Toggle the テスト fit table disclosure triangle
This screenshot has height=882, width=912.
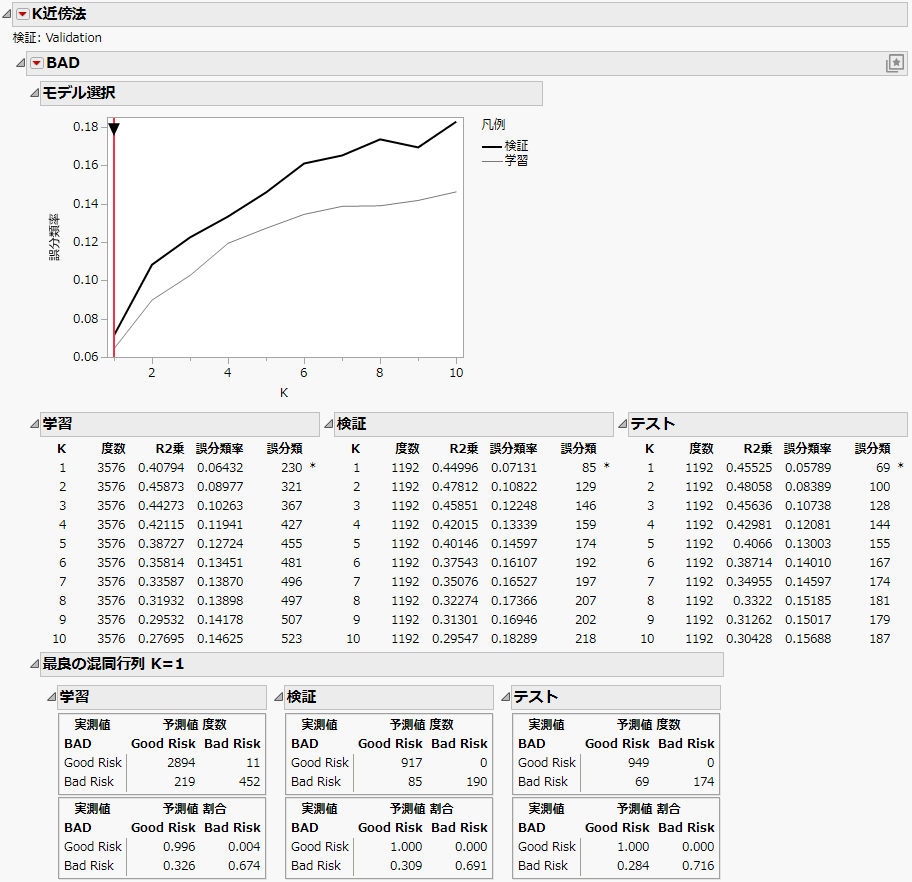(622, 425)
